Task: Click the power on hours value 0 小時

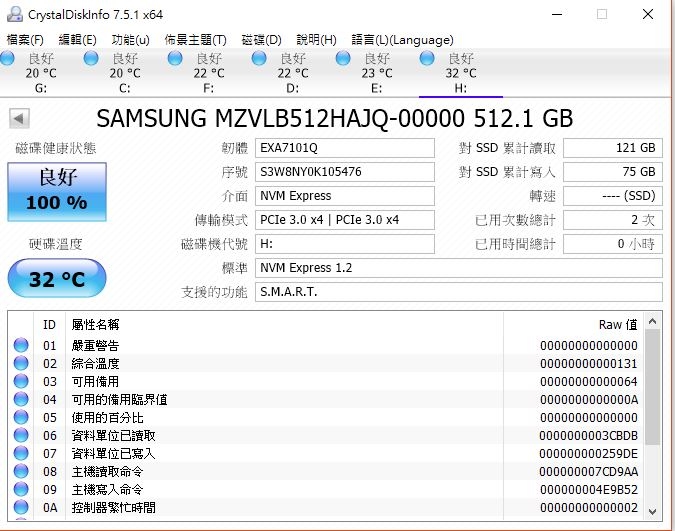Action: coord(613,244)
